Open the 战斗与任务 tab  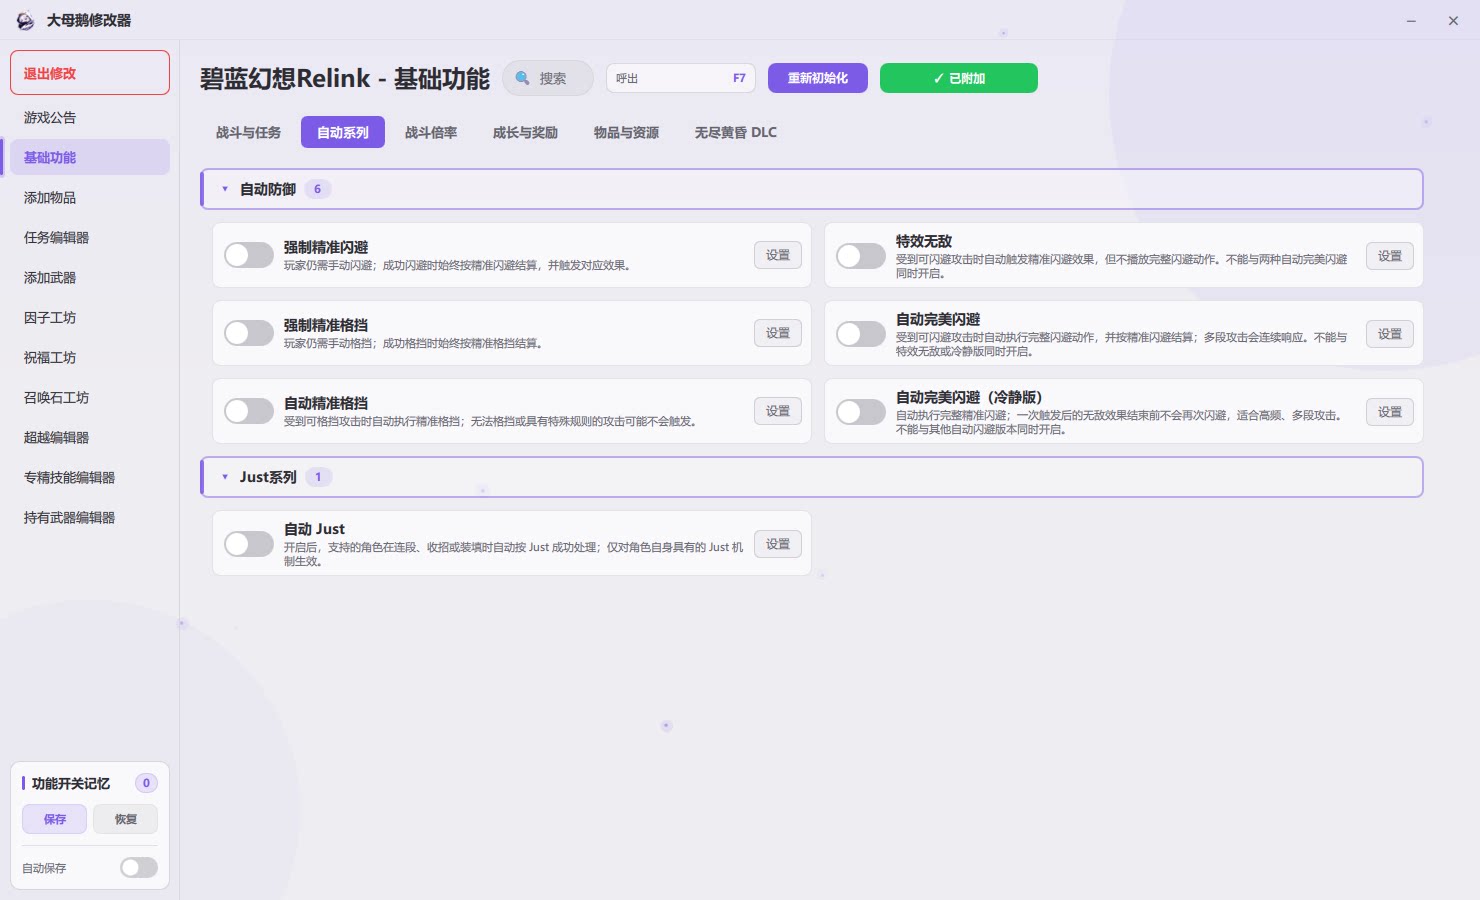248,132
